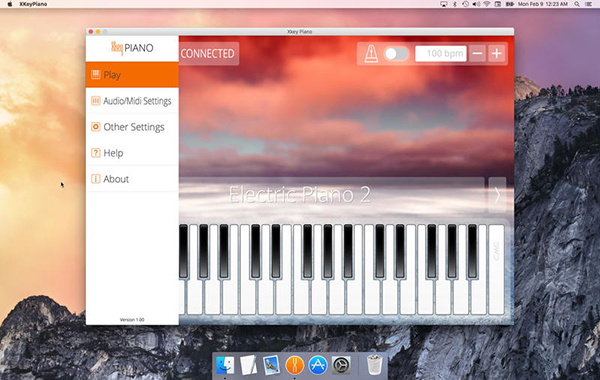Open App Store from the Dock
The image size is (600, 380).
(x=318, y=365)
